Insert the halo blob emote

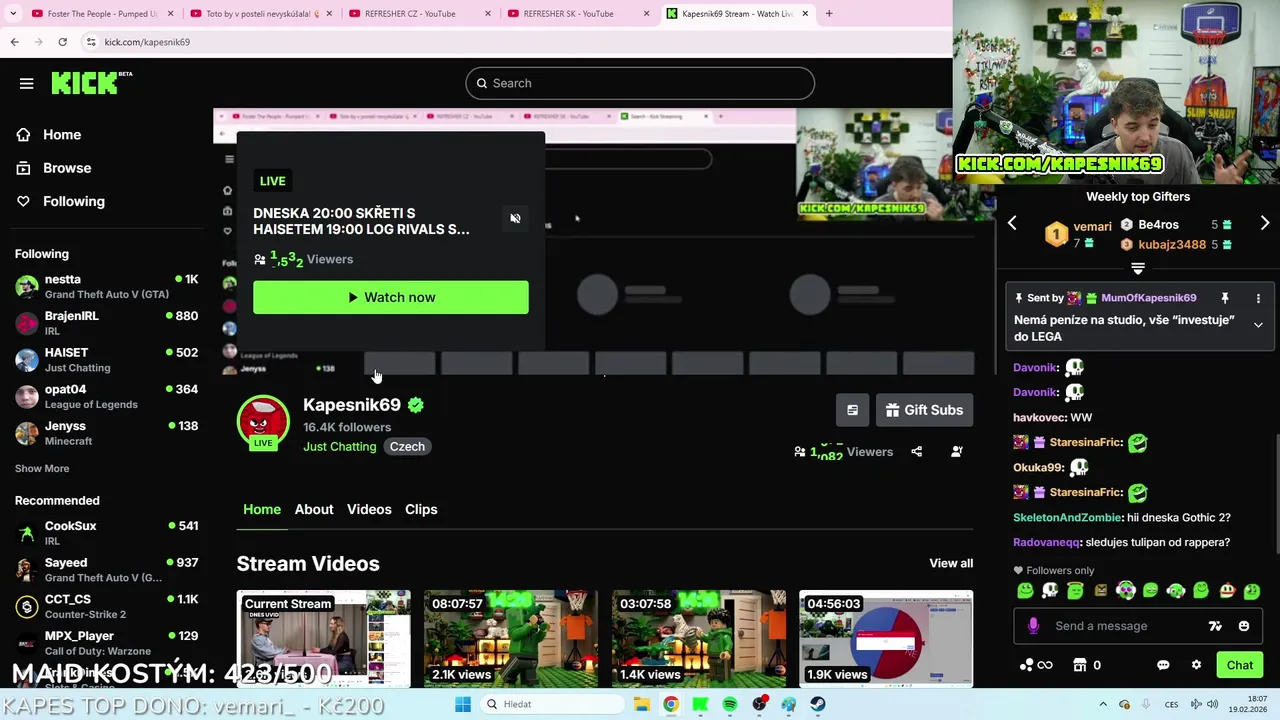pos(1075,591)
